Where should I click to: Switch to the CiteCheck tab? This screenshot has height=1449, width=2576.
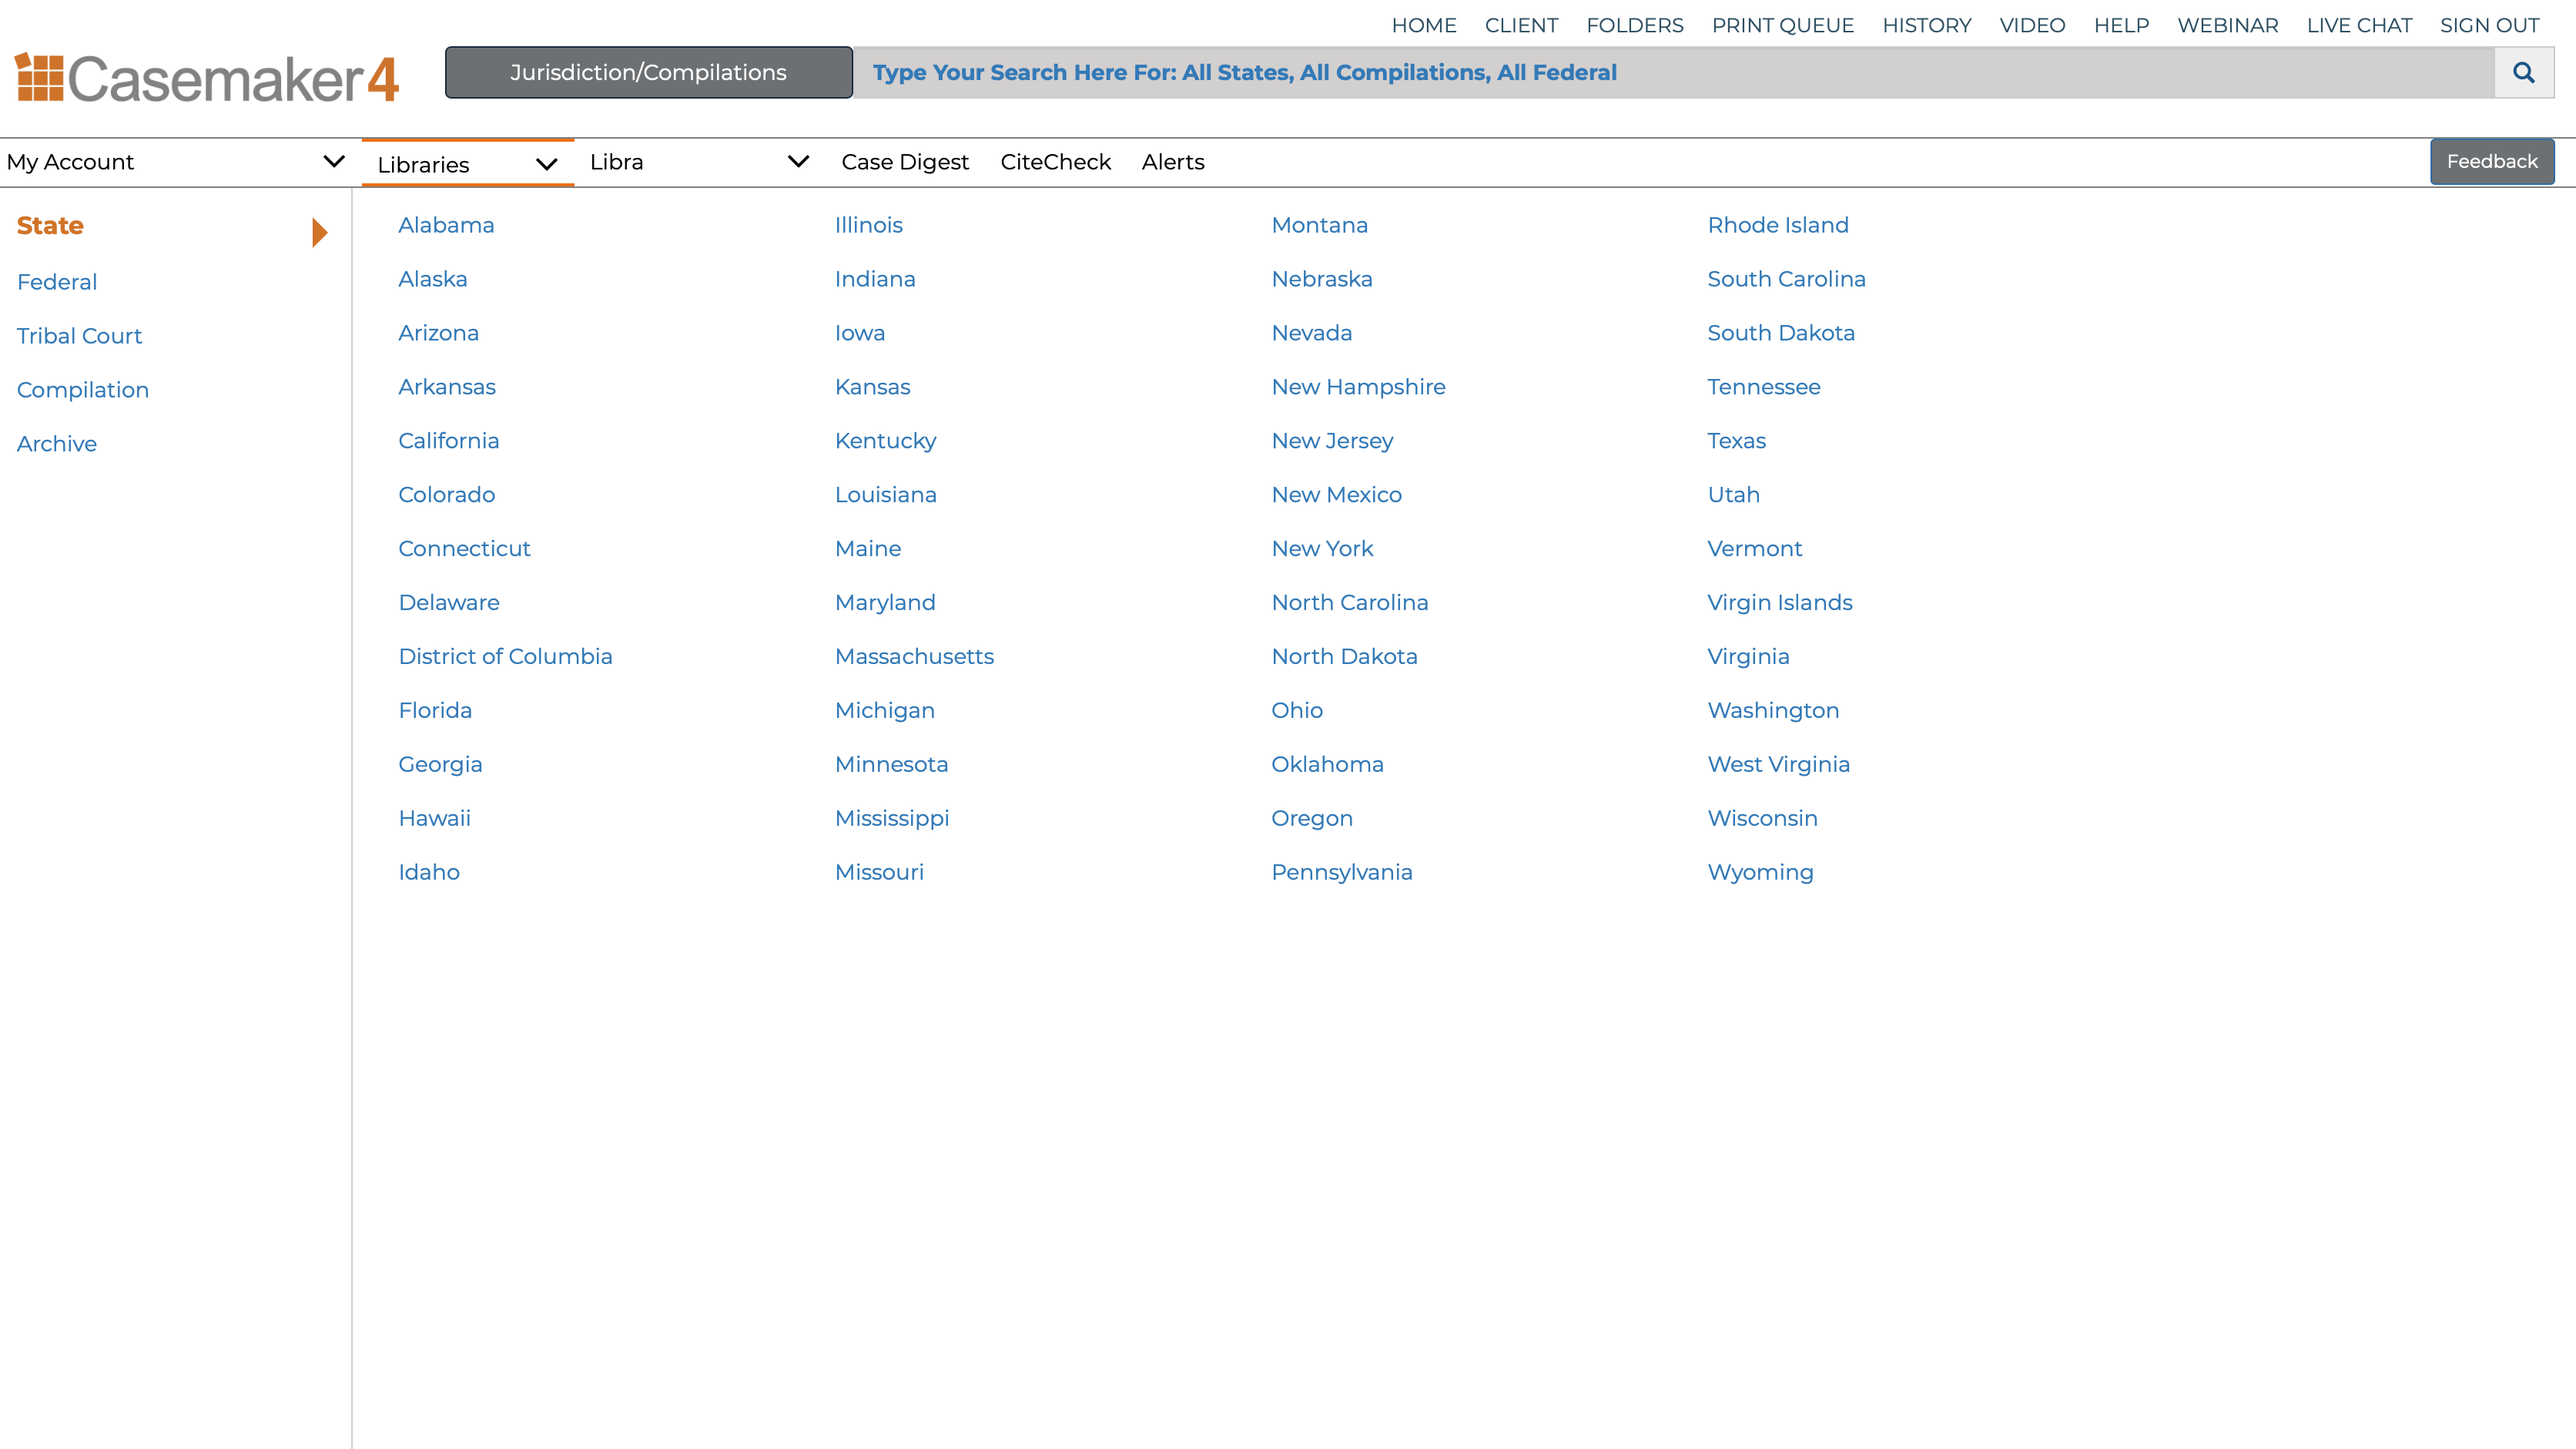(x=1057, y=161)
